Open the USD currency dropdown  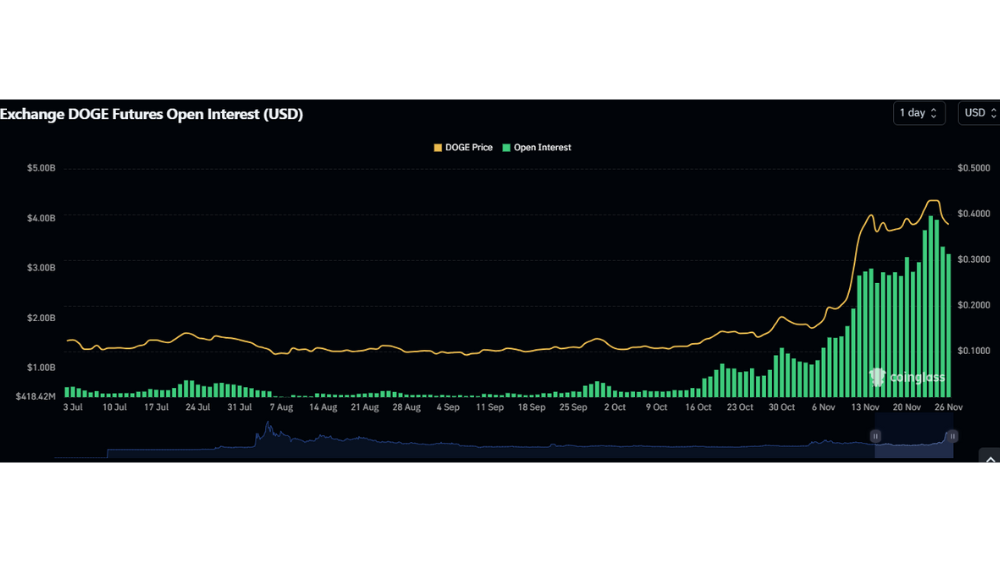click(x=980, y=113)
